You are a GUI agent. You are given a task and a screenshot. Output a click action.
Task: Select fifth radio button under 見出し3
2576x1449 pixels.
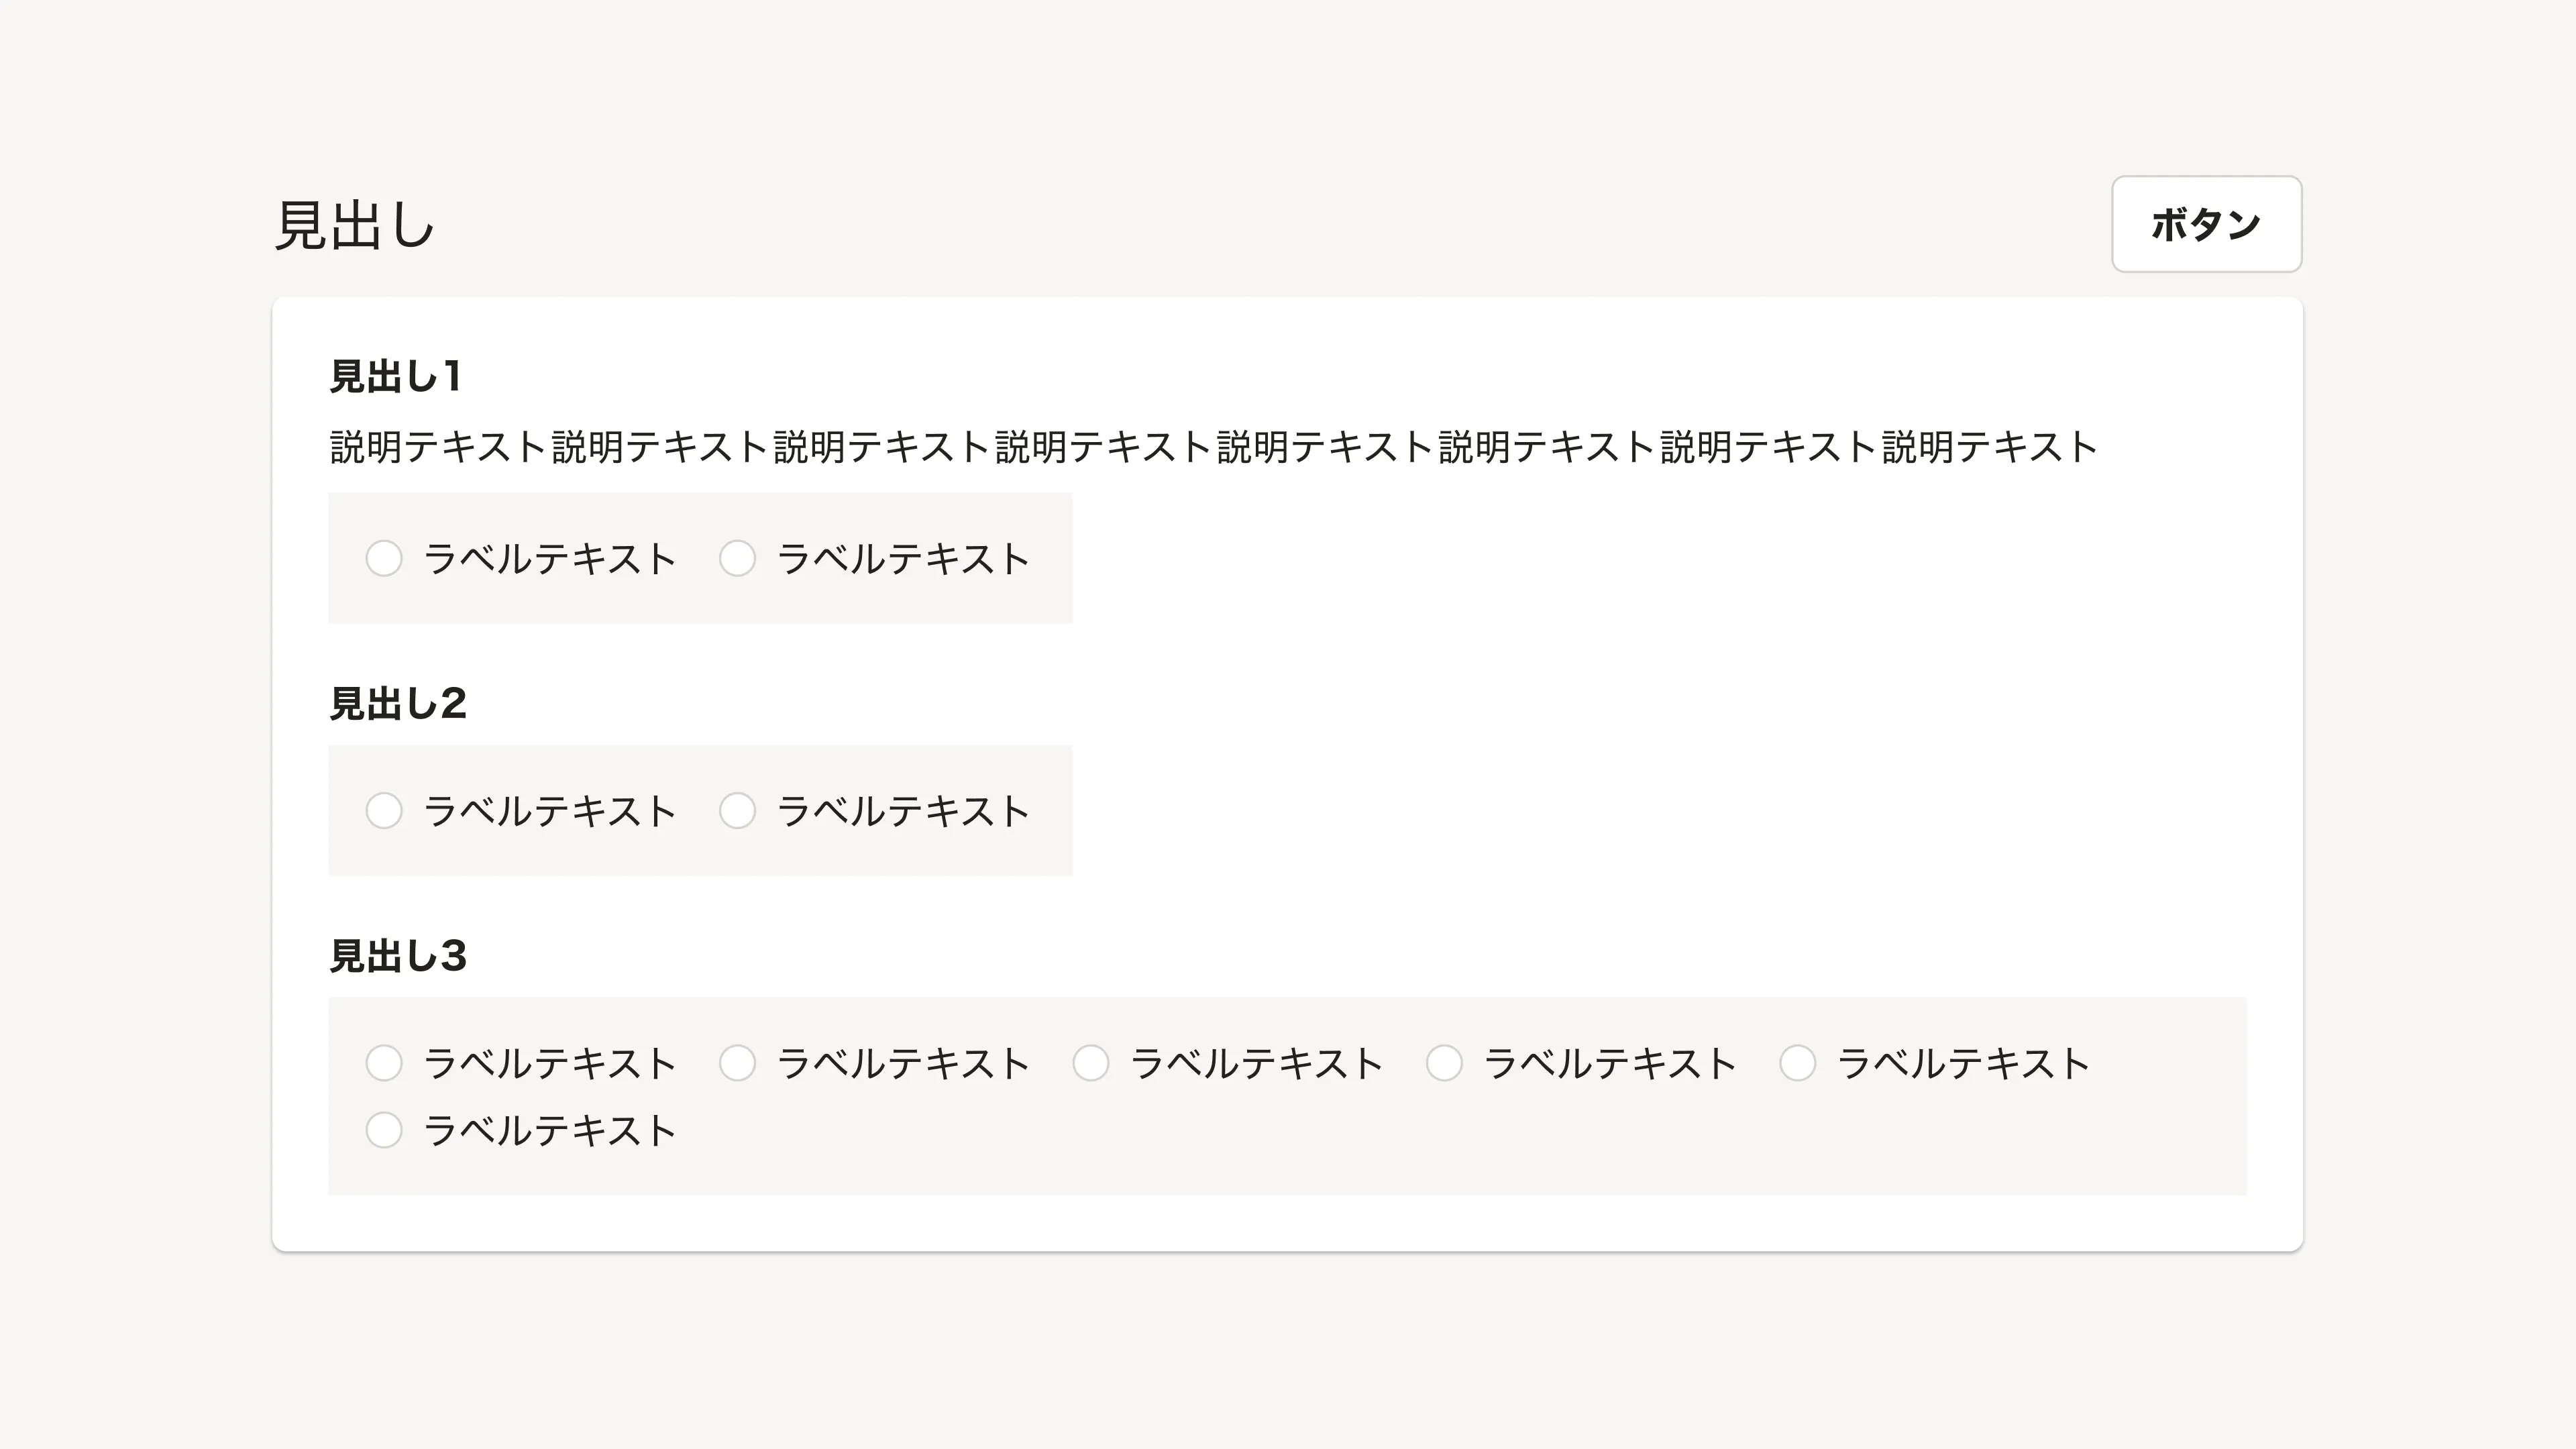pyautogui.click(x=1797, y=1063)
